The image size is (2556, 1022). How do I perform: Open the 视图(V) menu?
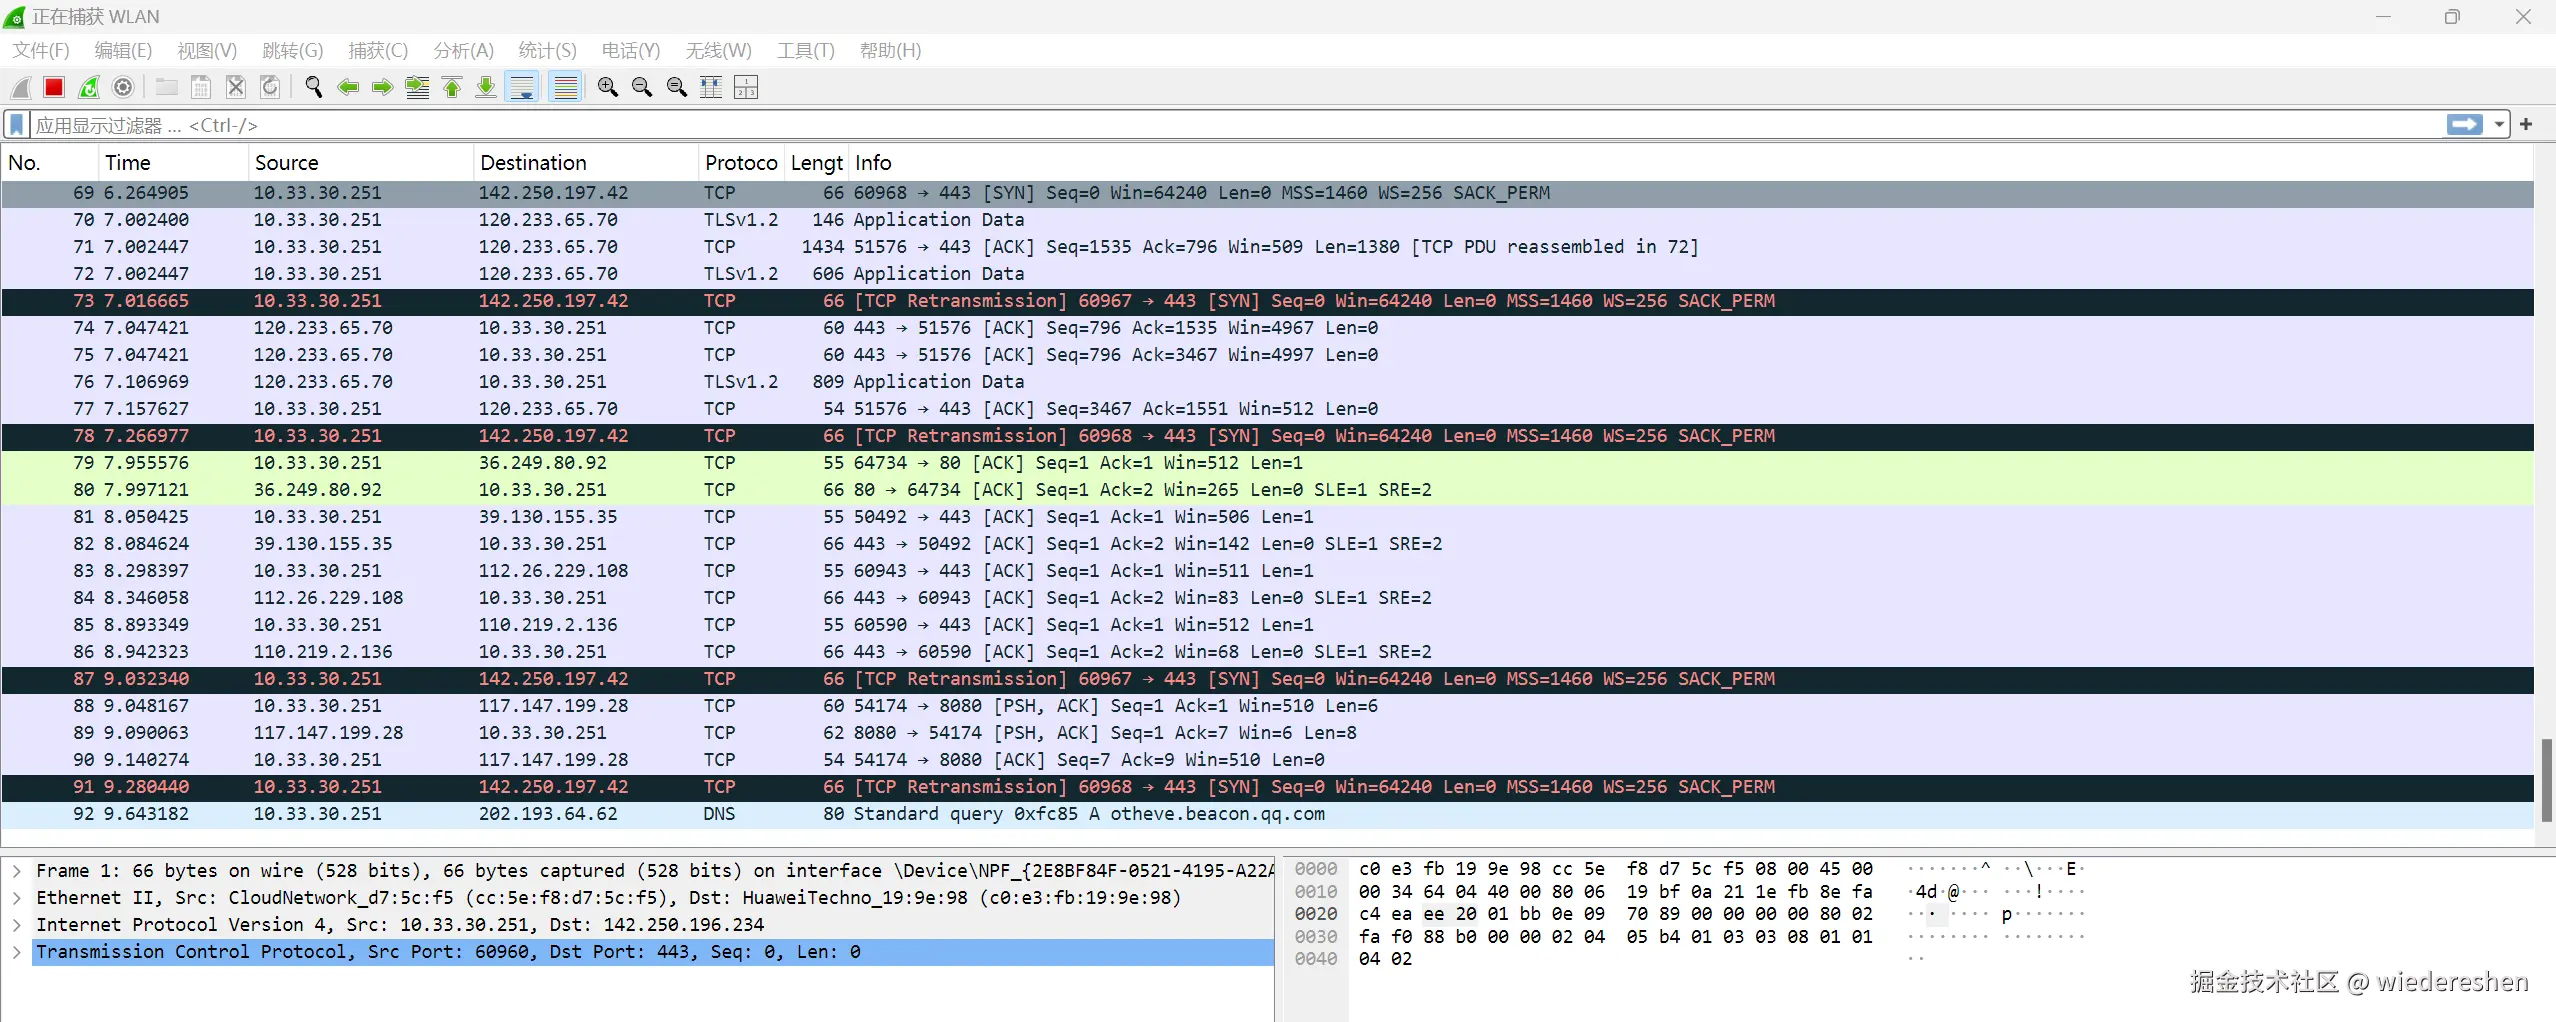click(207, 51)
